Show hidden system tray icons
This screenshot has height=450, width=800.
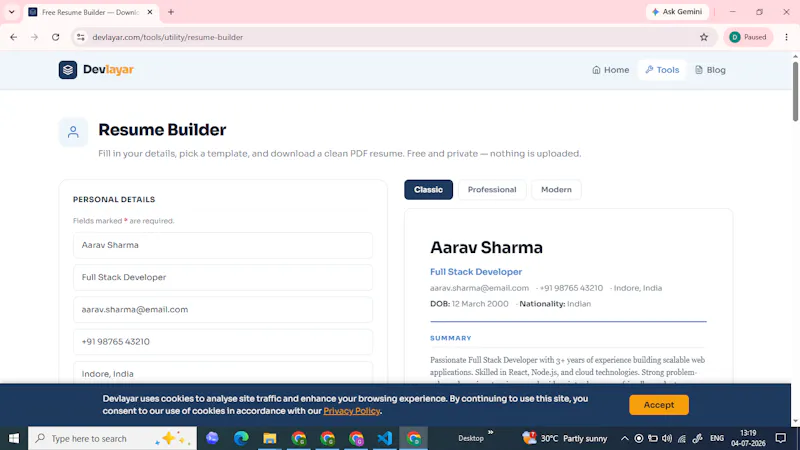(624, 438)
